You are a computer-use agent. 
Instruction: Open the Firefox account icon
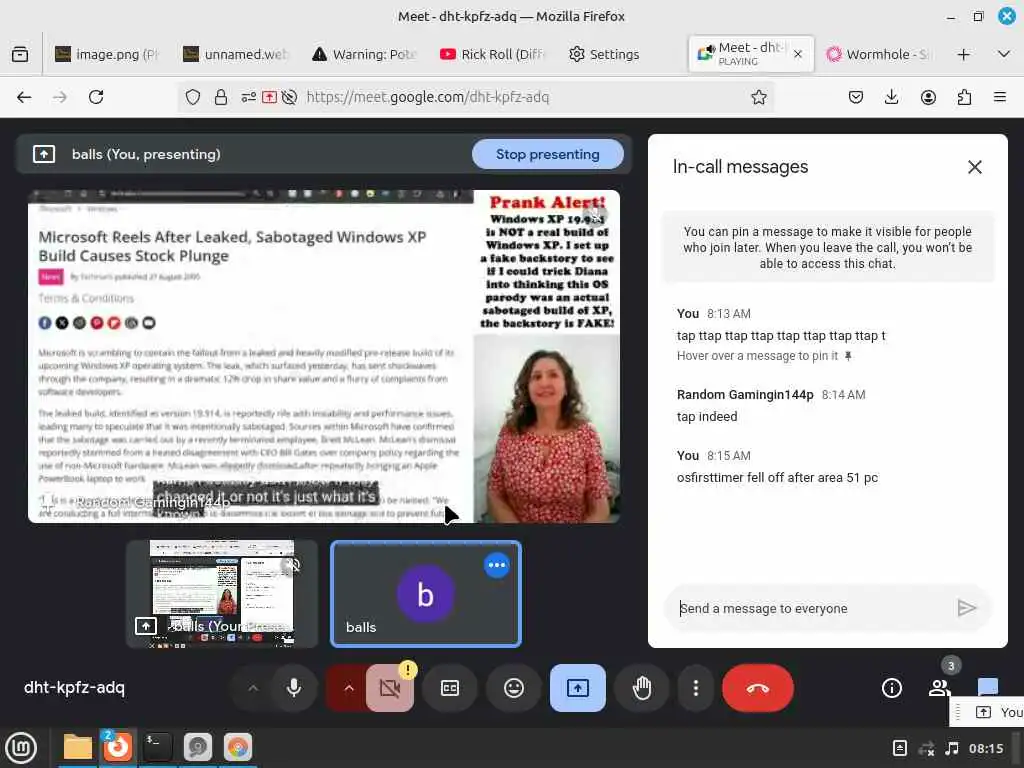(x=928, y=97)
